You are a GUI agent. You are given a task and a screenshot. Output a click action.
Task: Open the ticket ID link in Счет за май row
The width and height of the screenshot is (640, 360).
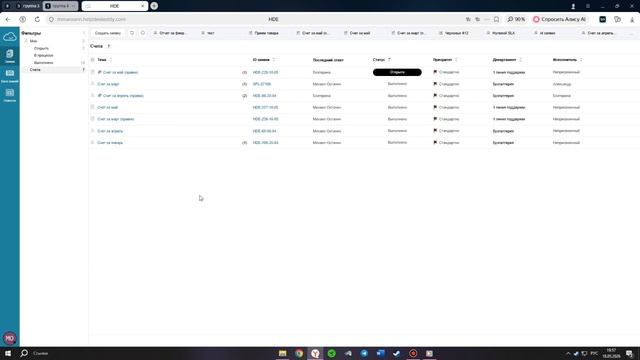pos(265,107)
